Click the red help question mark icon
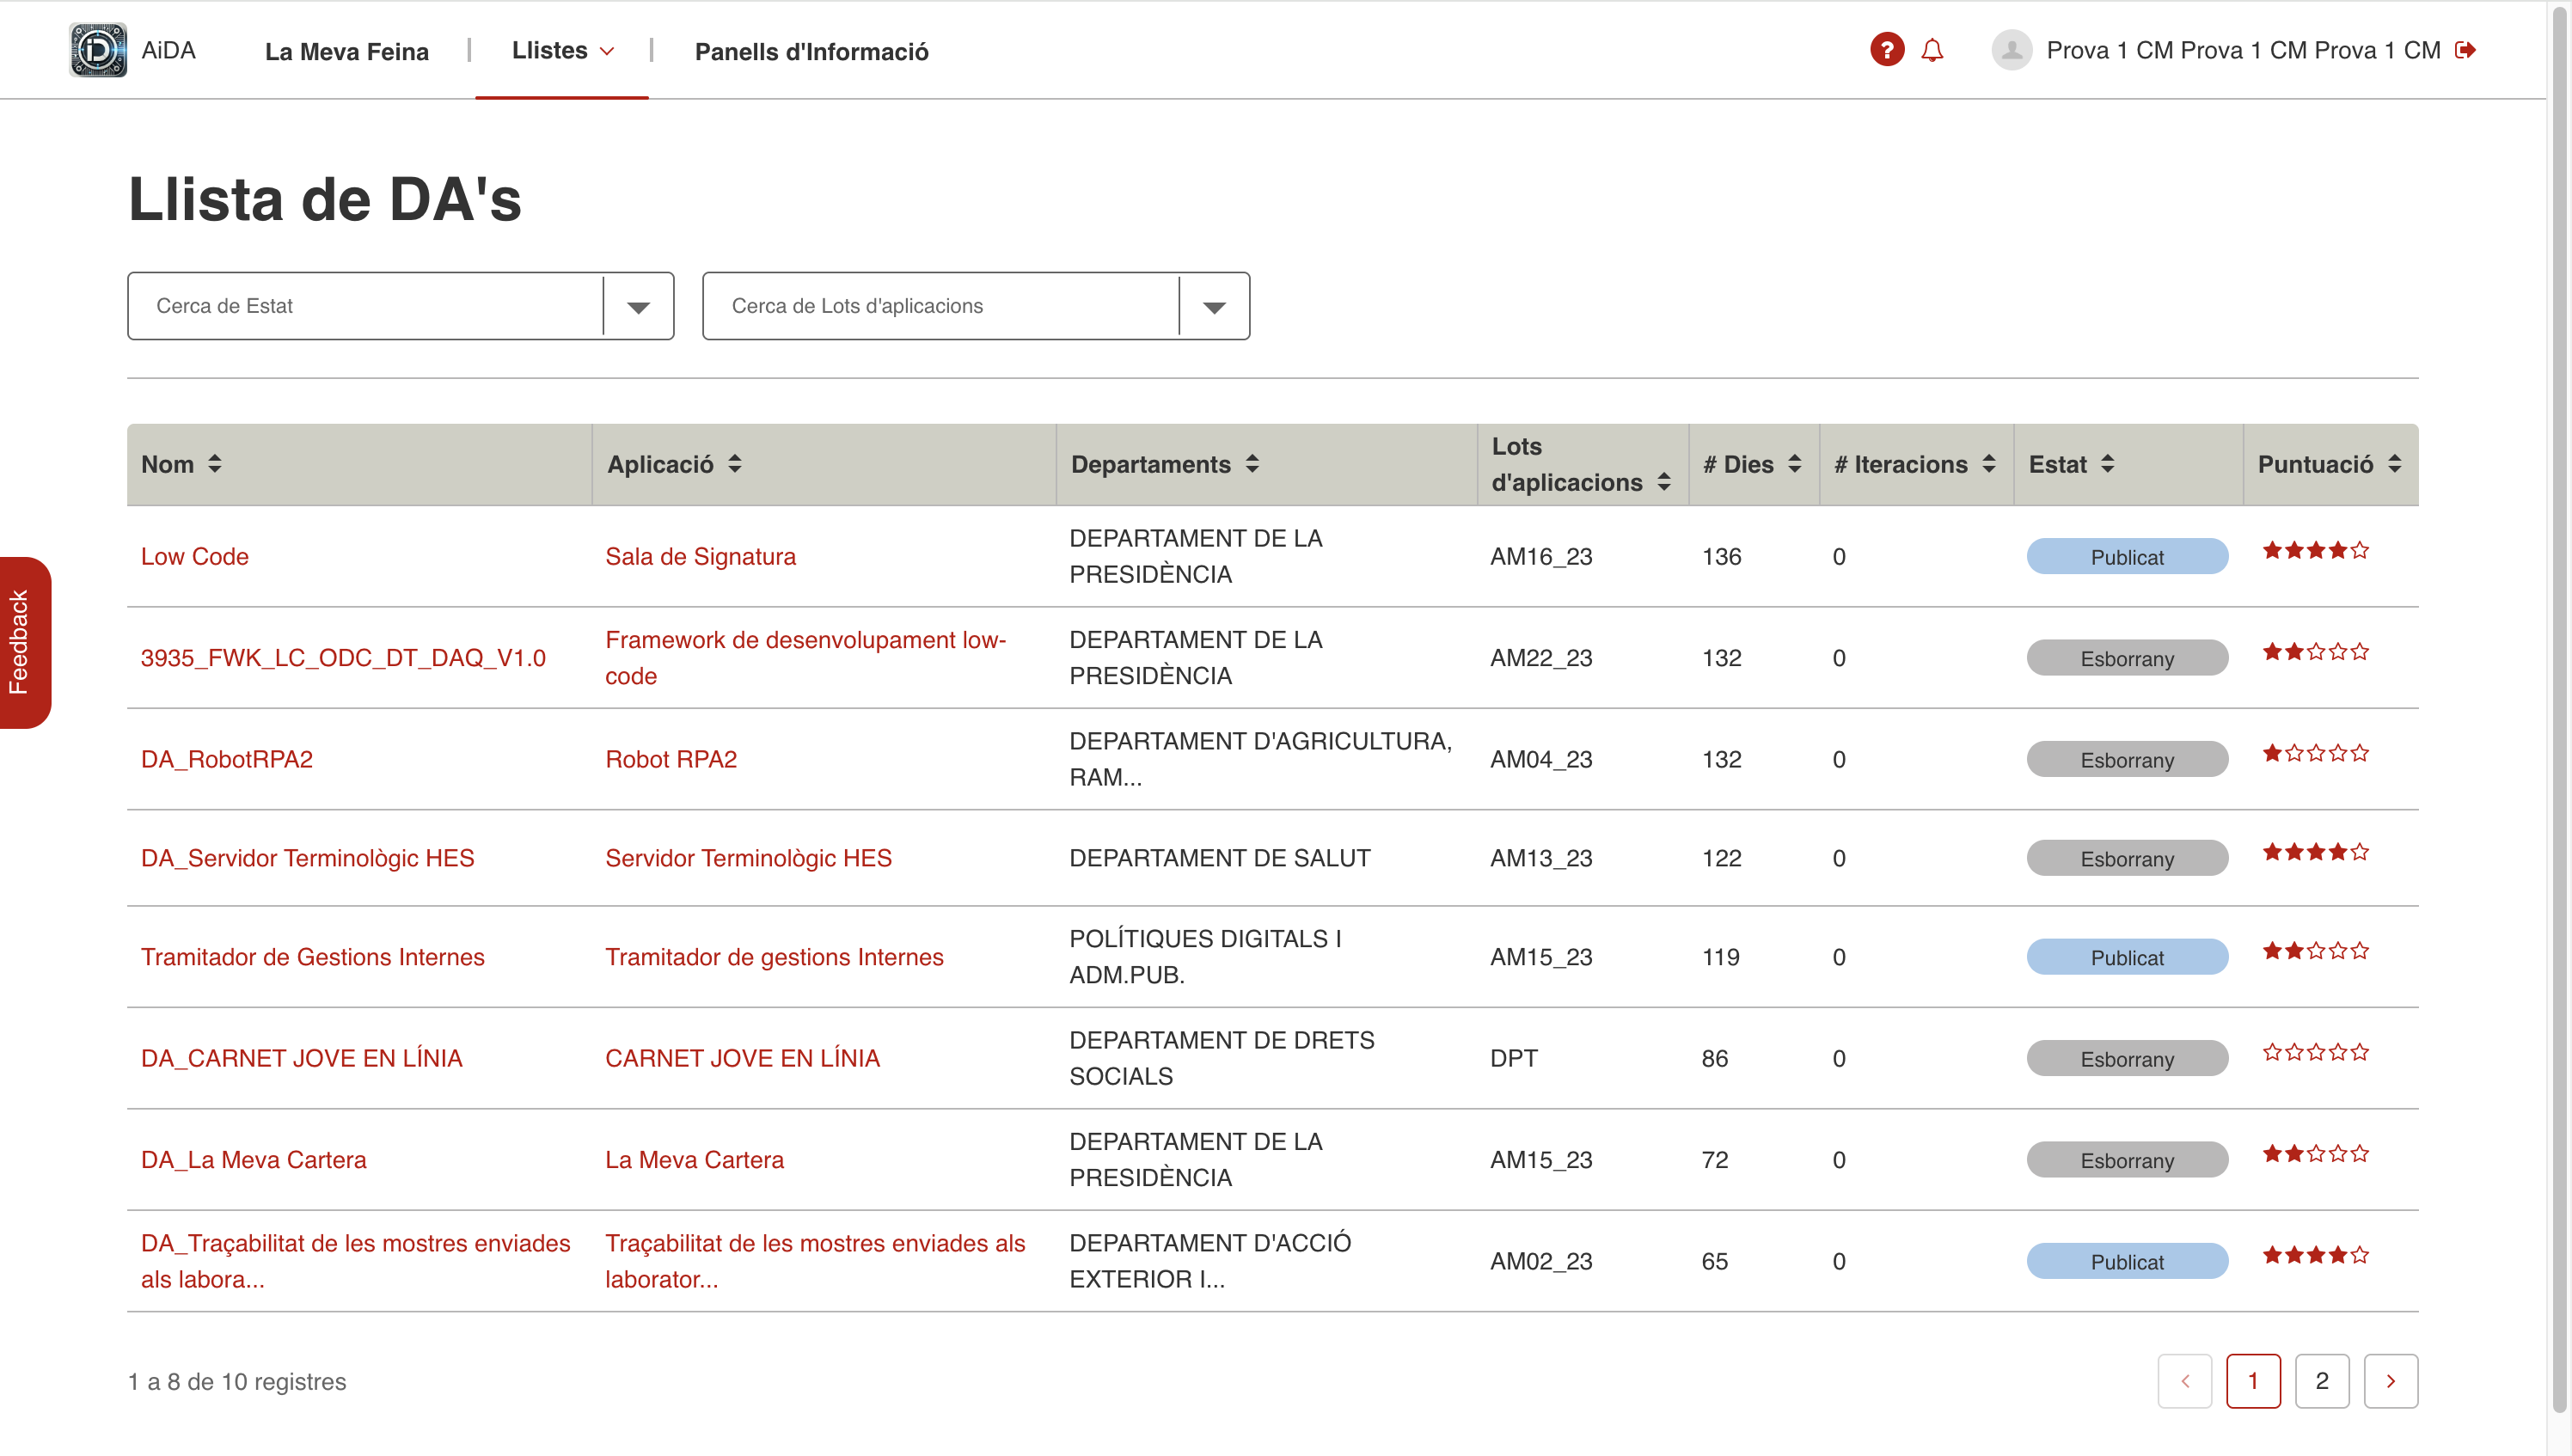The height and width of the screenshot is (1456, 2572). [1886, 50]
